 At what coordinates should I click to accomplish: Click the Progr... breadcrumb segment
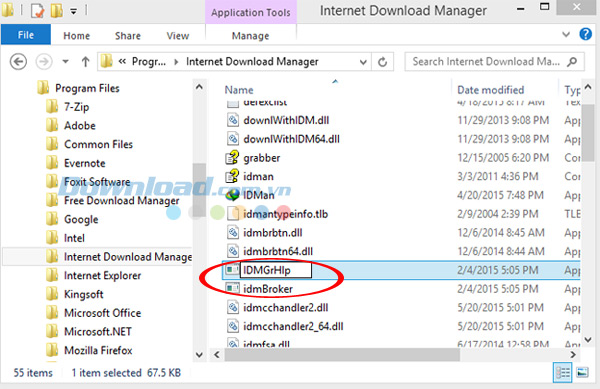tap(149, 62)
